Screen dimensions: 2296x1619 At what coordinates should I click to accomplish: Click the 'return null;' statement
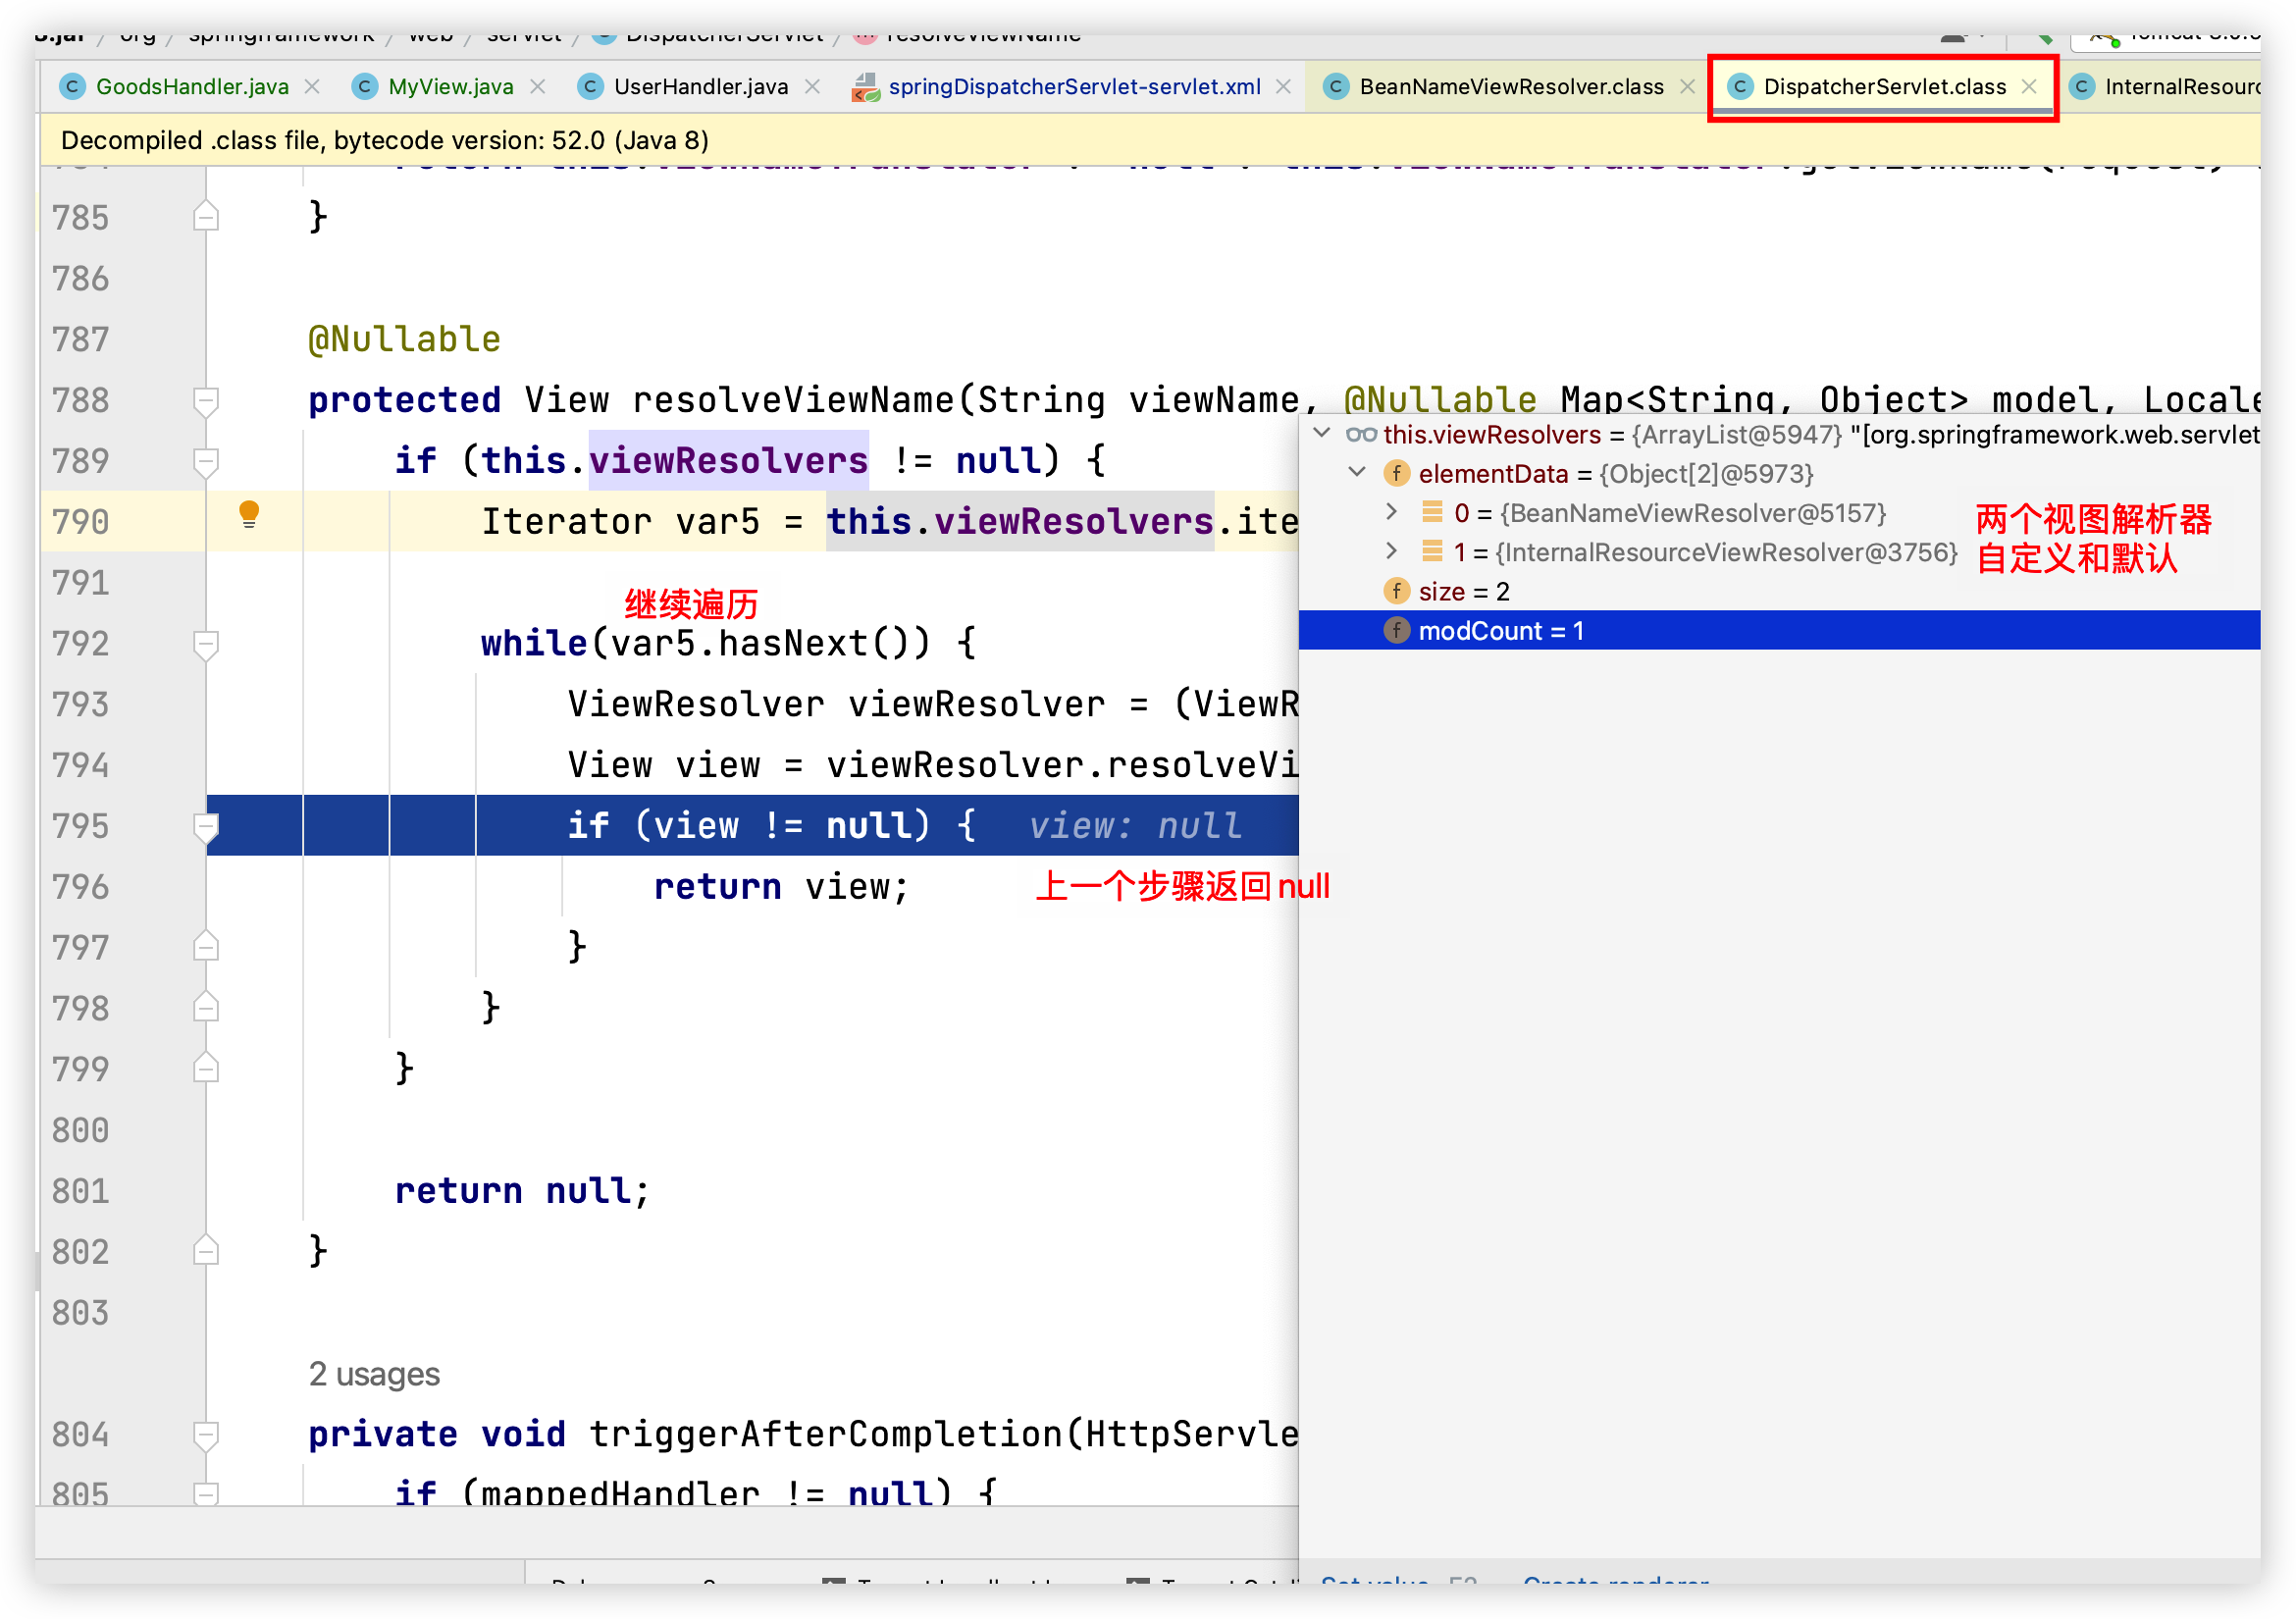pos(522,1192)
